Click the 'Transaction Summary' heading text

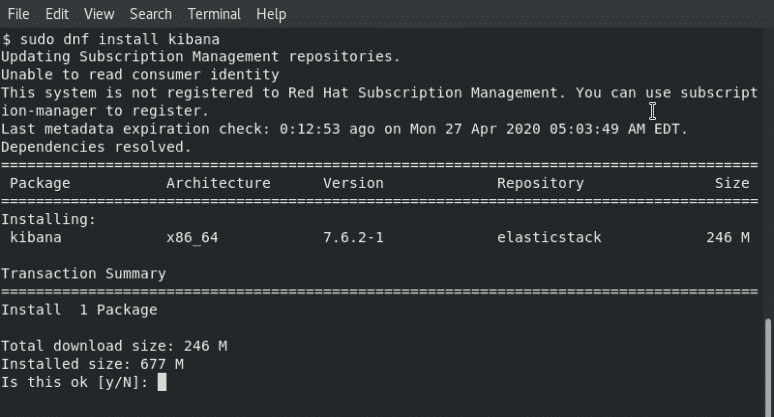[x=83, y=273]
